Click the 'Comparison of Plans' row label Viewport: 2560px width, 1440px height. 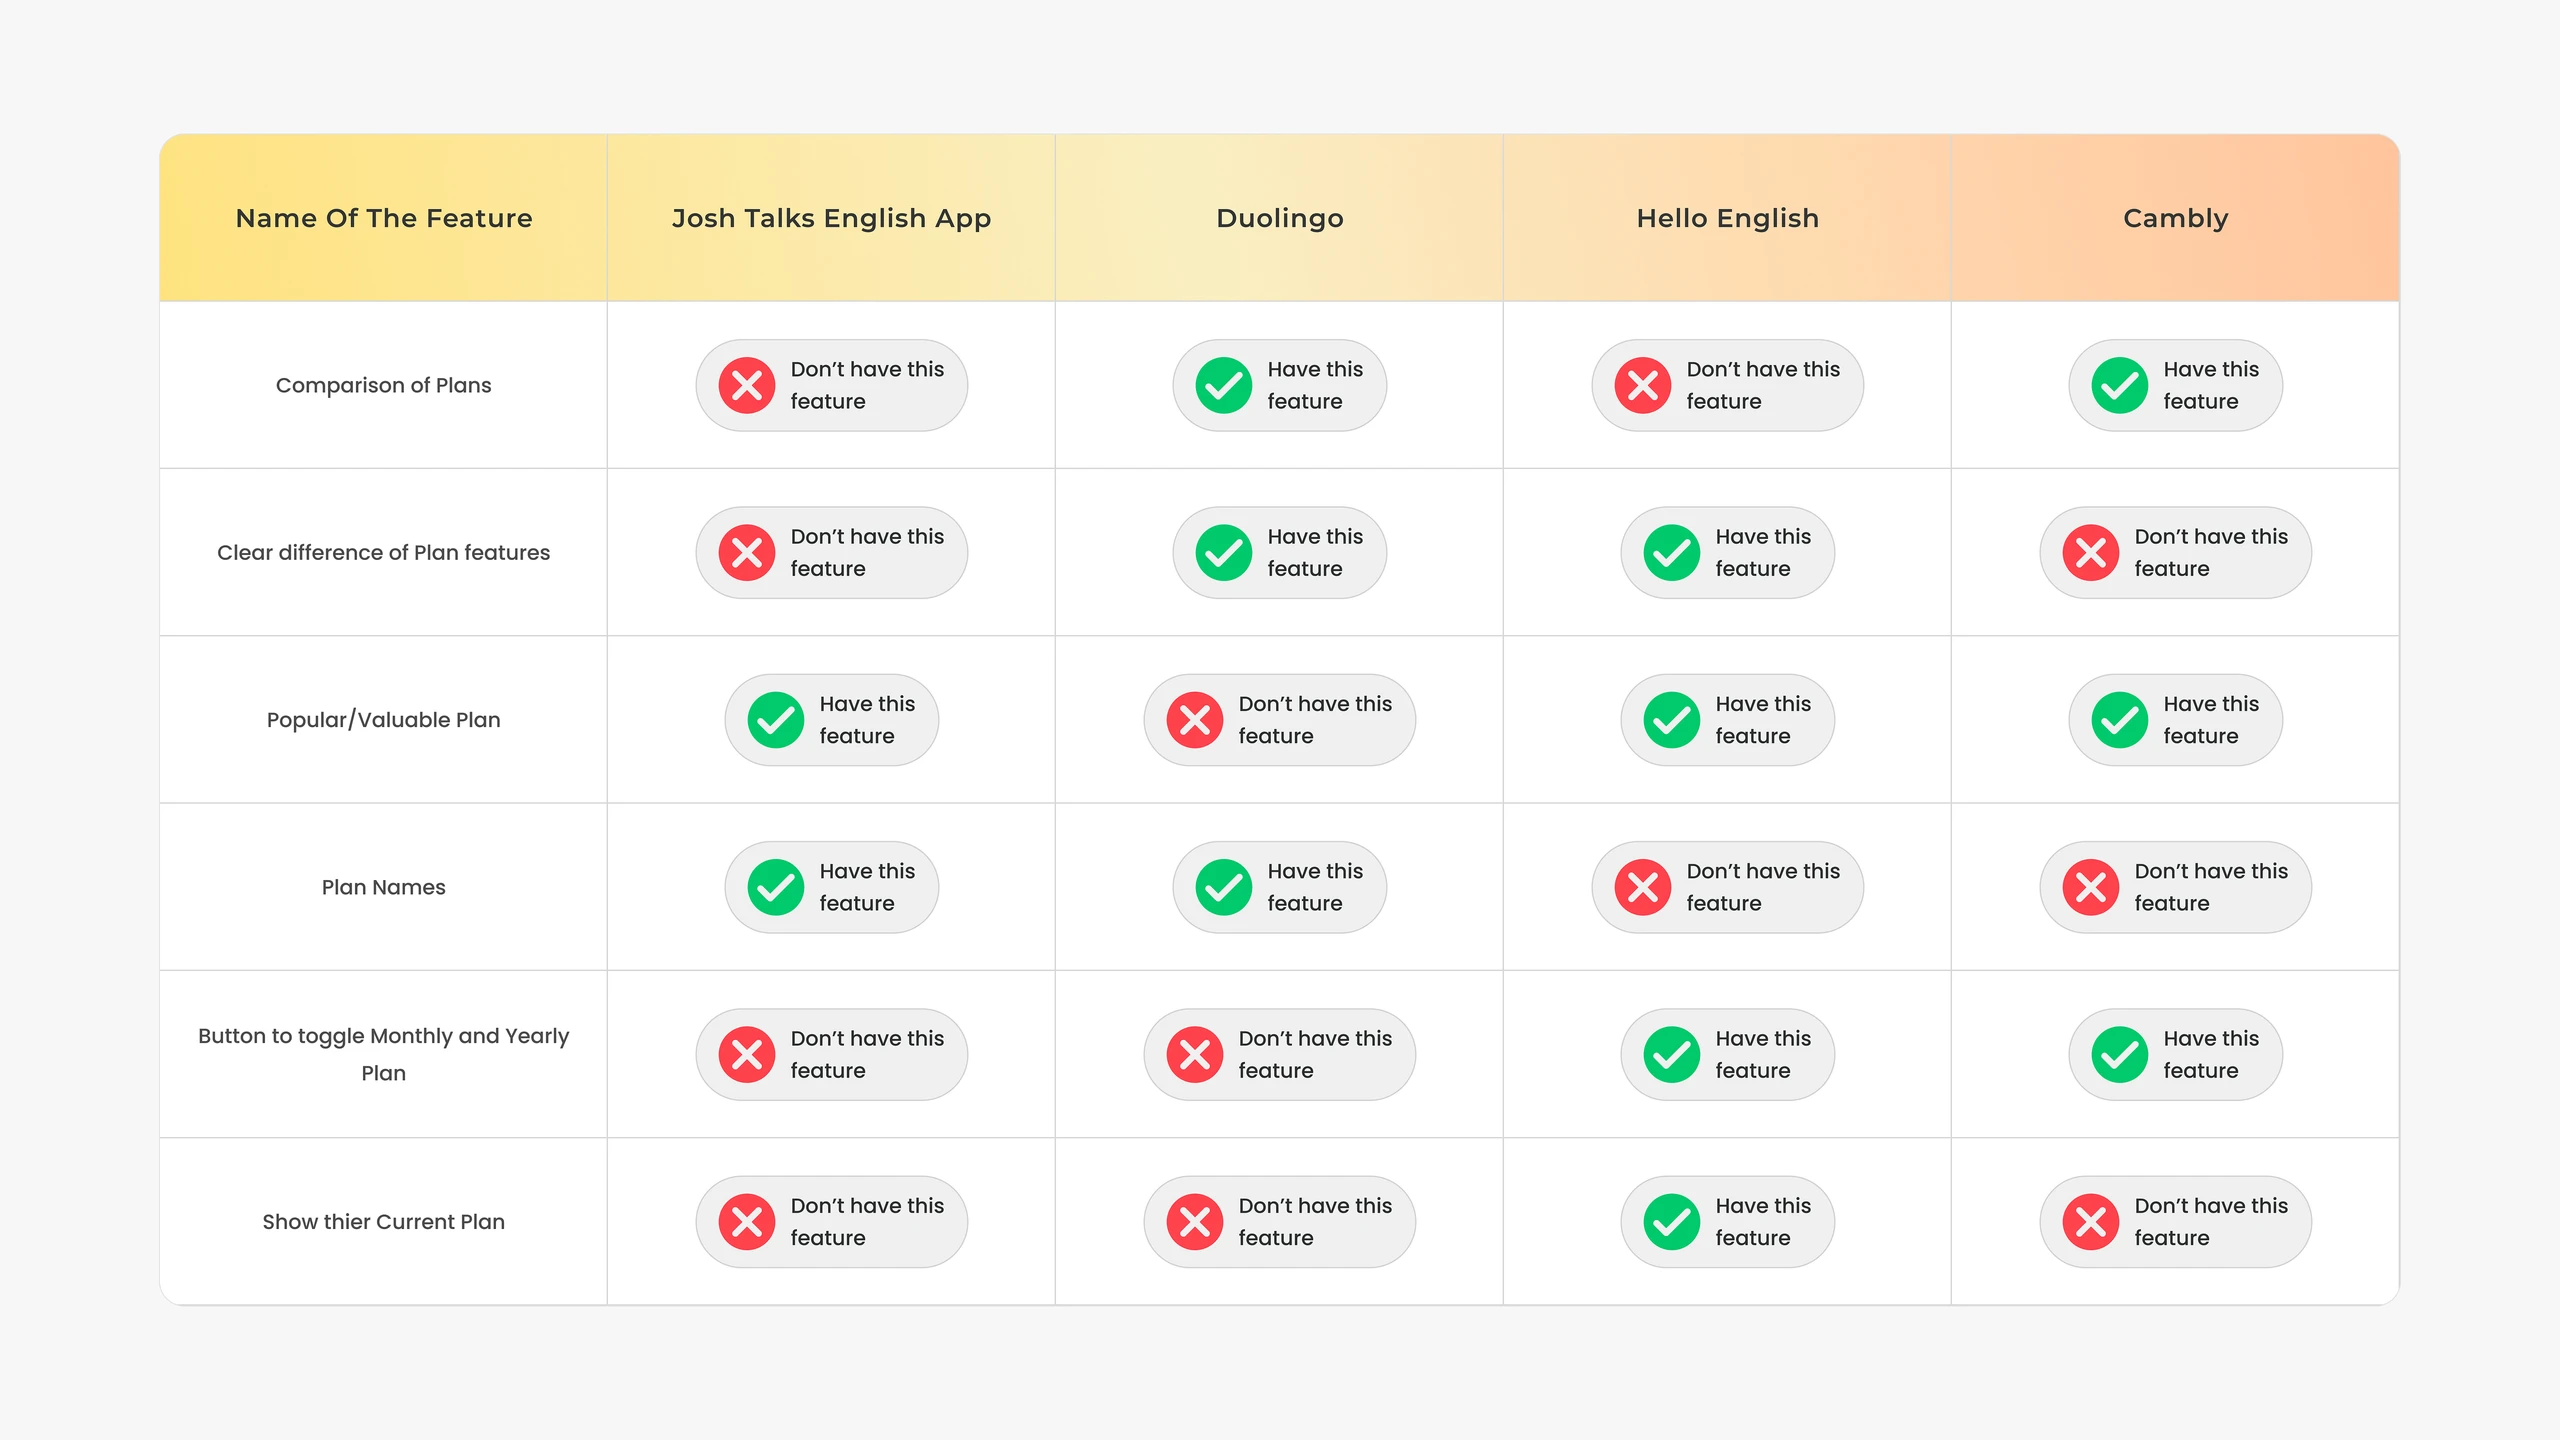click(384, 385)
